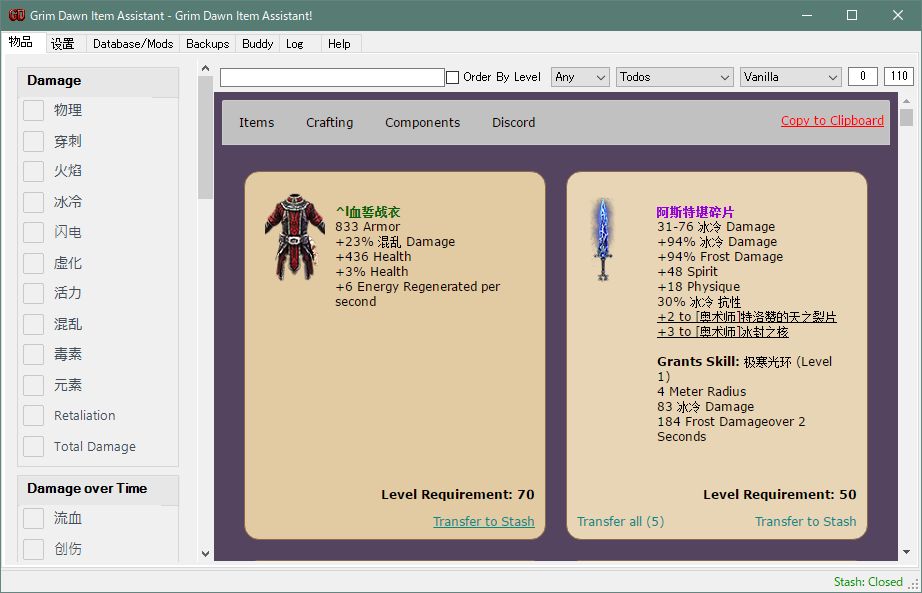Viewport: 922px width, 593px height.
Task: Click the ^l血誓战衣 item name
Action: click(x=368, y=212)
